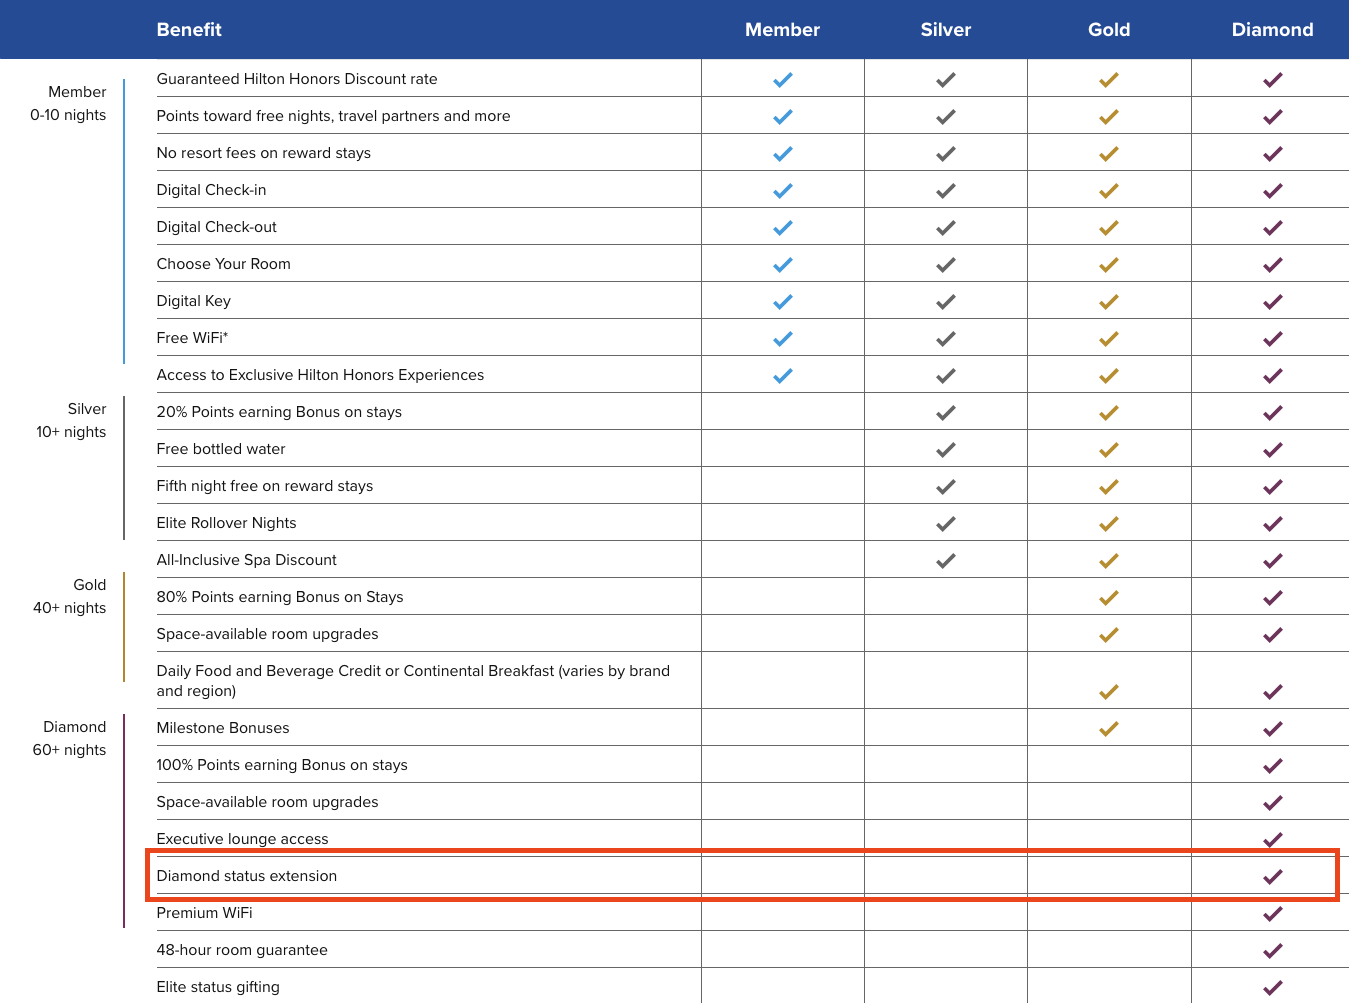Click the Gold checkmark for Milestone Bonuses
The width and height of the screenshot is (1349, 1003).
[1108, 729]
